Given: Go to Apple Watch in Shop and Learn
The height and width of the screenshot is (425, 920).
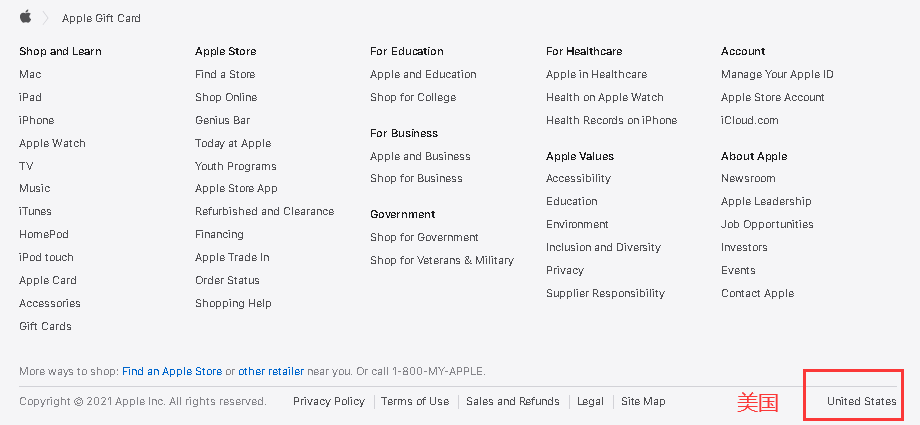Looking at the screenshot, I should point(52,143).
